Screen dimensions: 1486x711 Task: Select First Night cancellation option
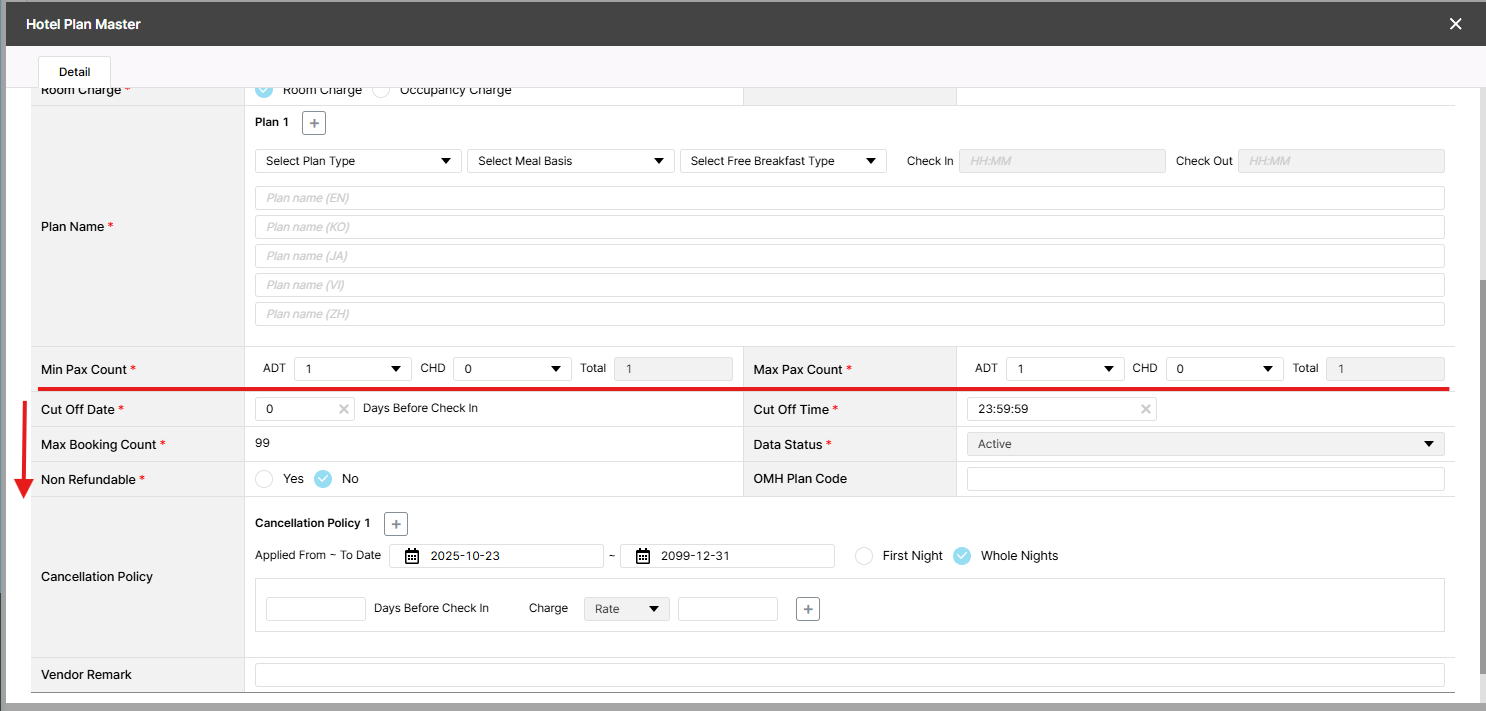click(864, 556)
